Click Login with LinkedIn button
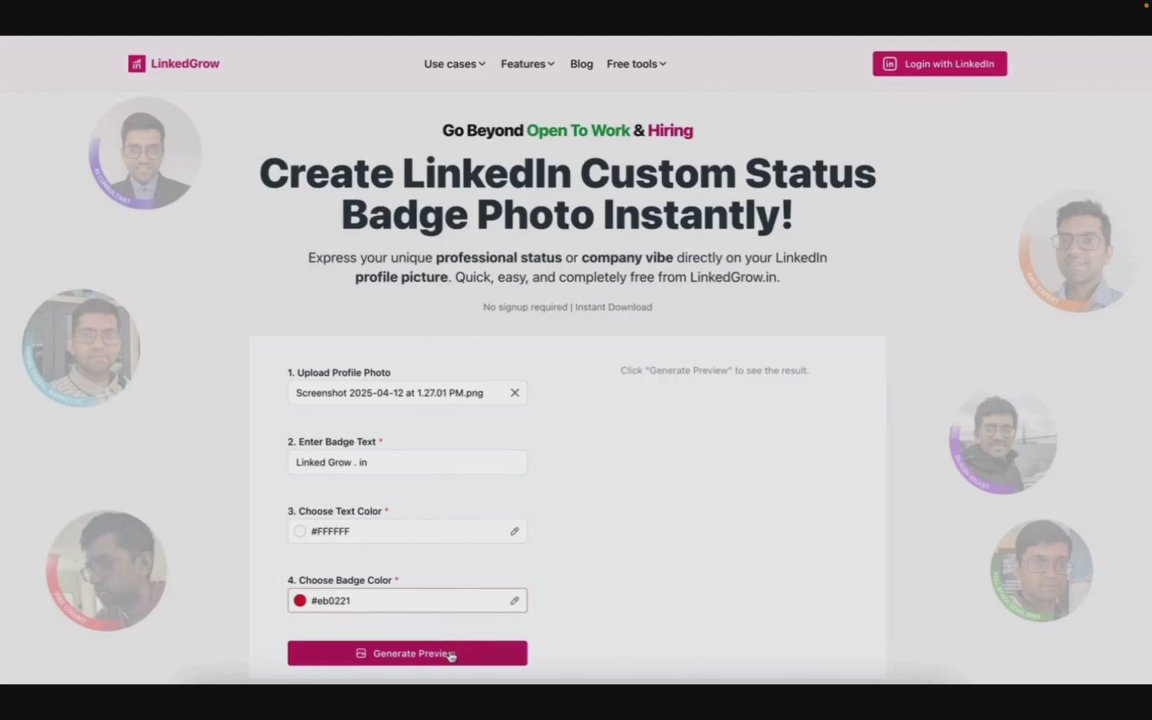1152x720 pixels. point(940,64)
